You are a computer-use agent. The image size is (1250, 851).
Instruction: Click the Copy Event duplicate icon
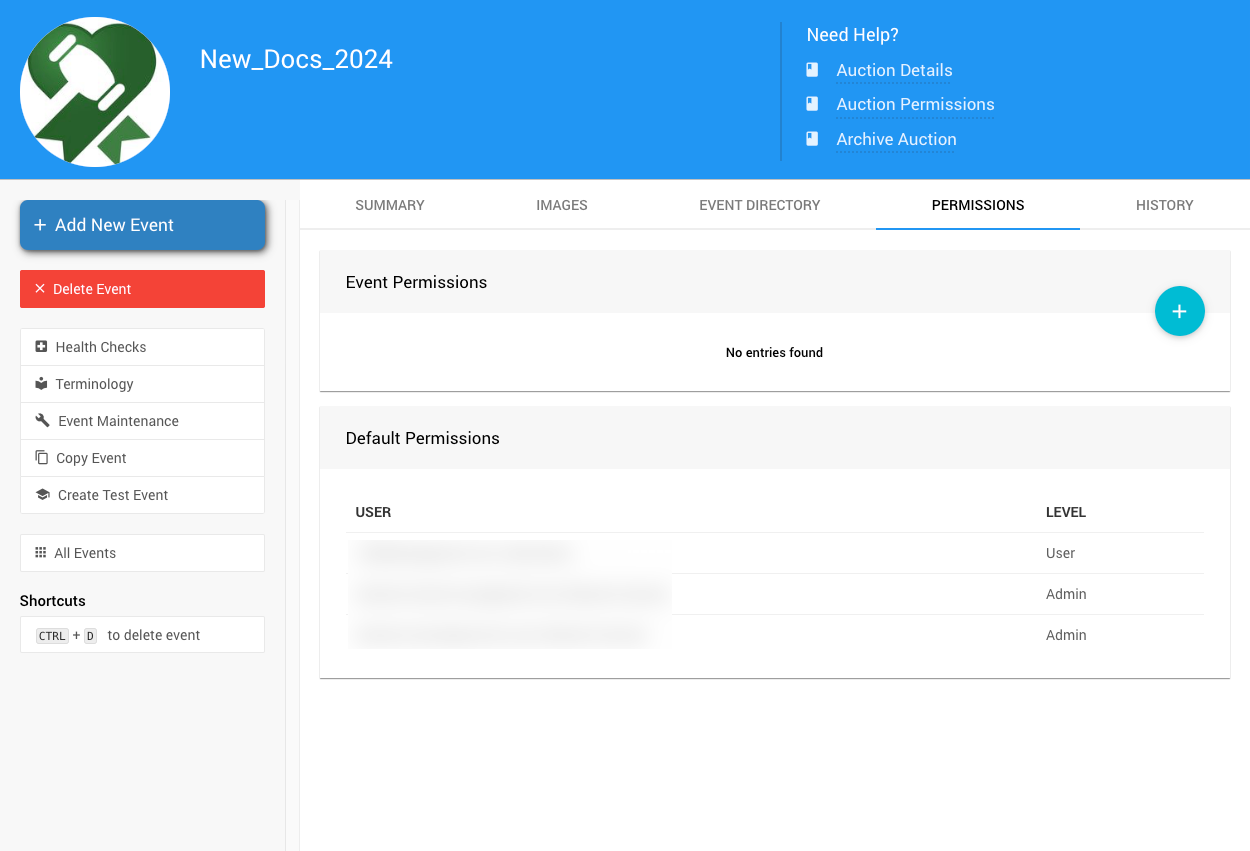(41, 458)
